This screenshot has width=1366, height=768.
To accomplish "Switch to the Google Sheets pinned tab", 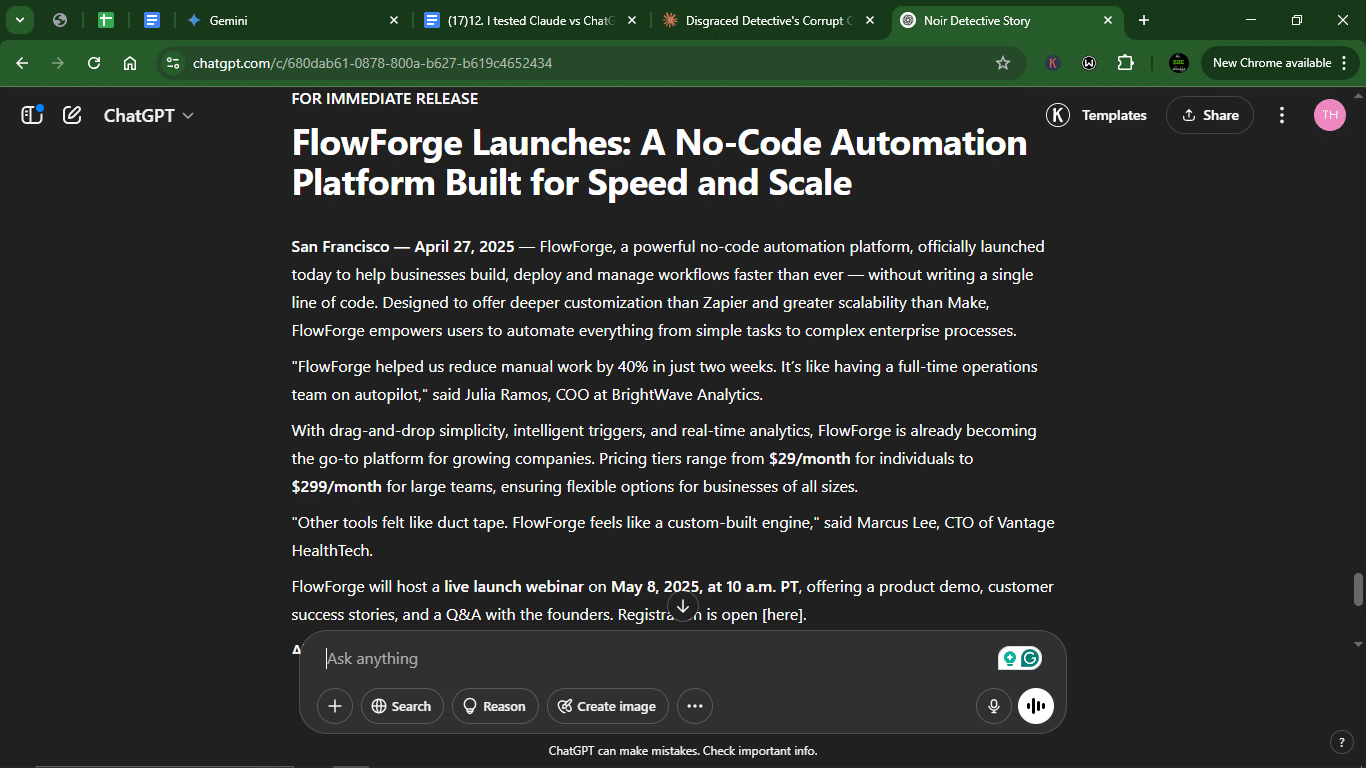I will click(x=106, y=20).
